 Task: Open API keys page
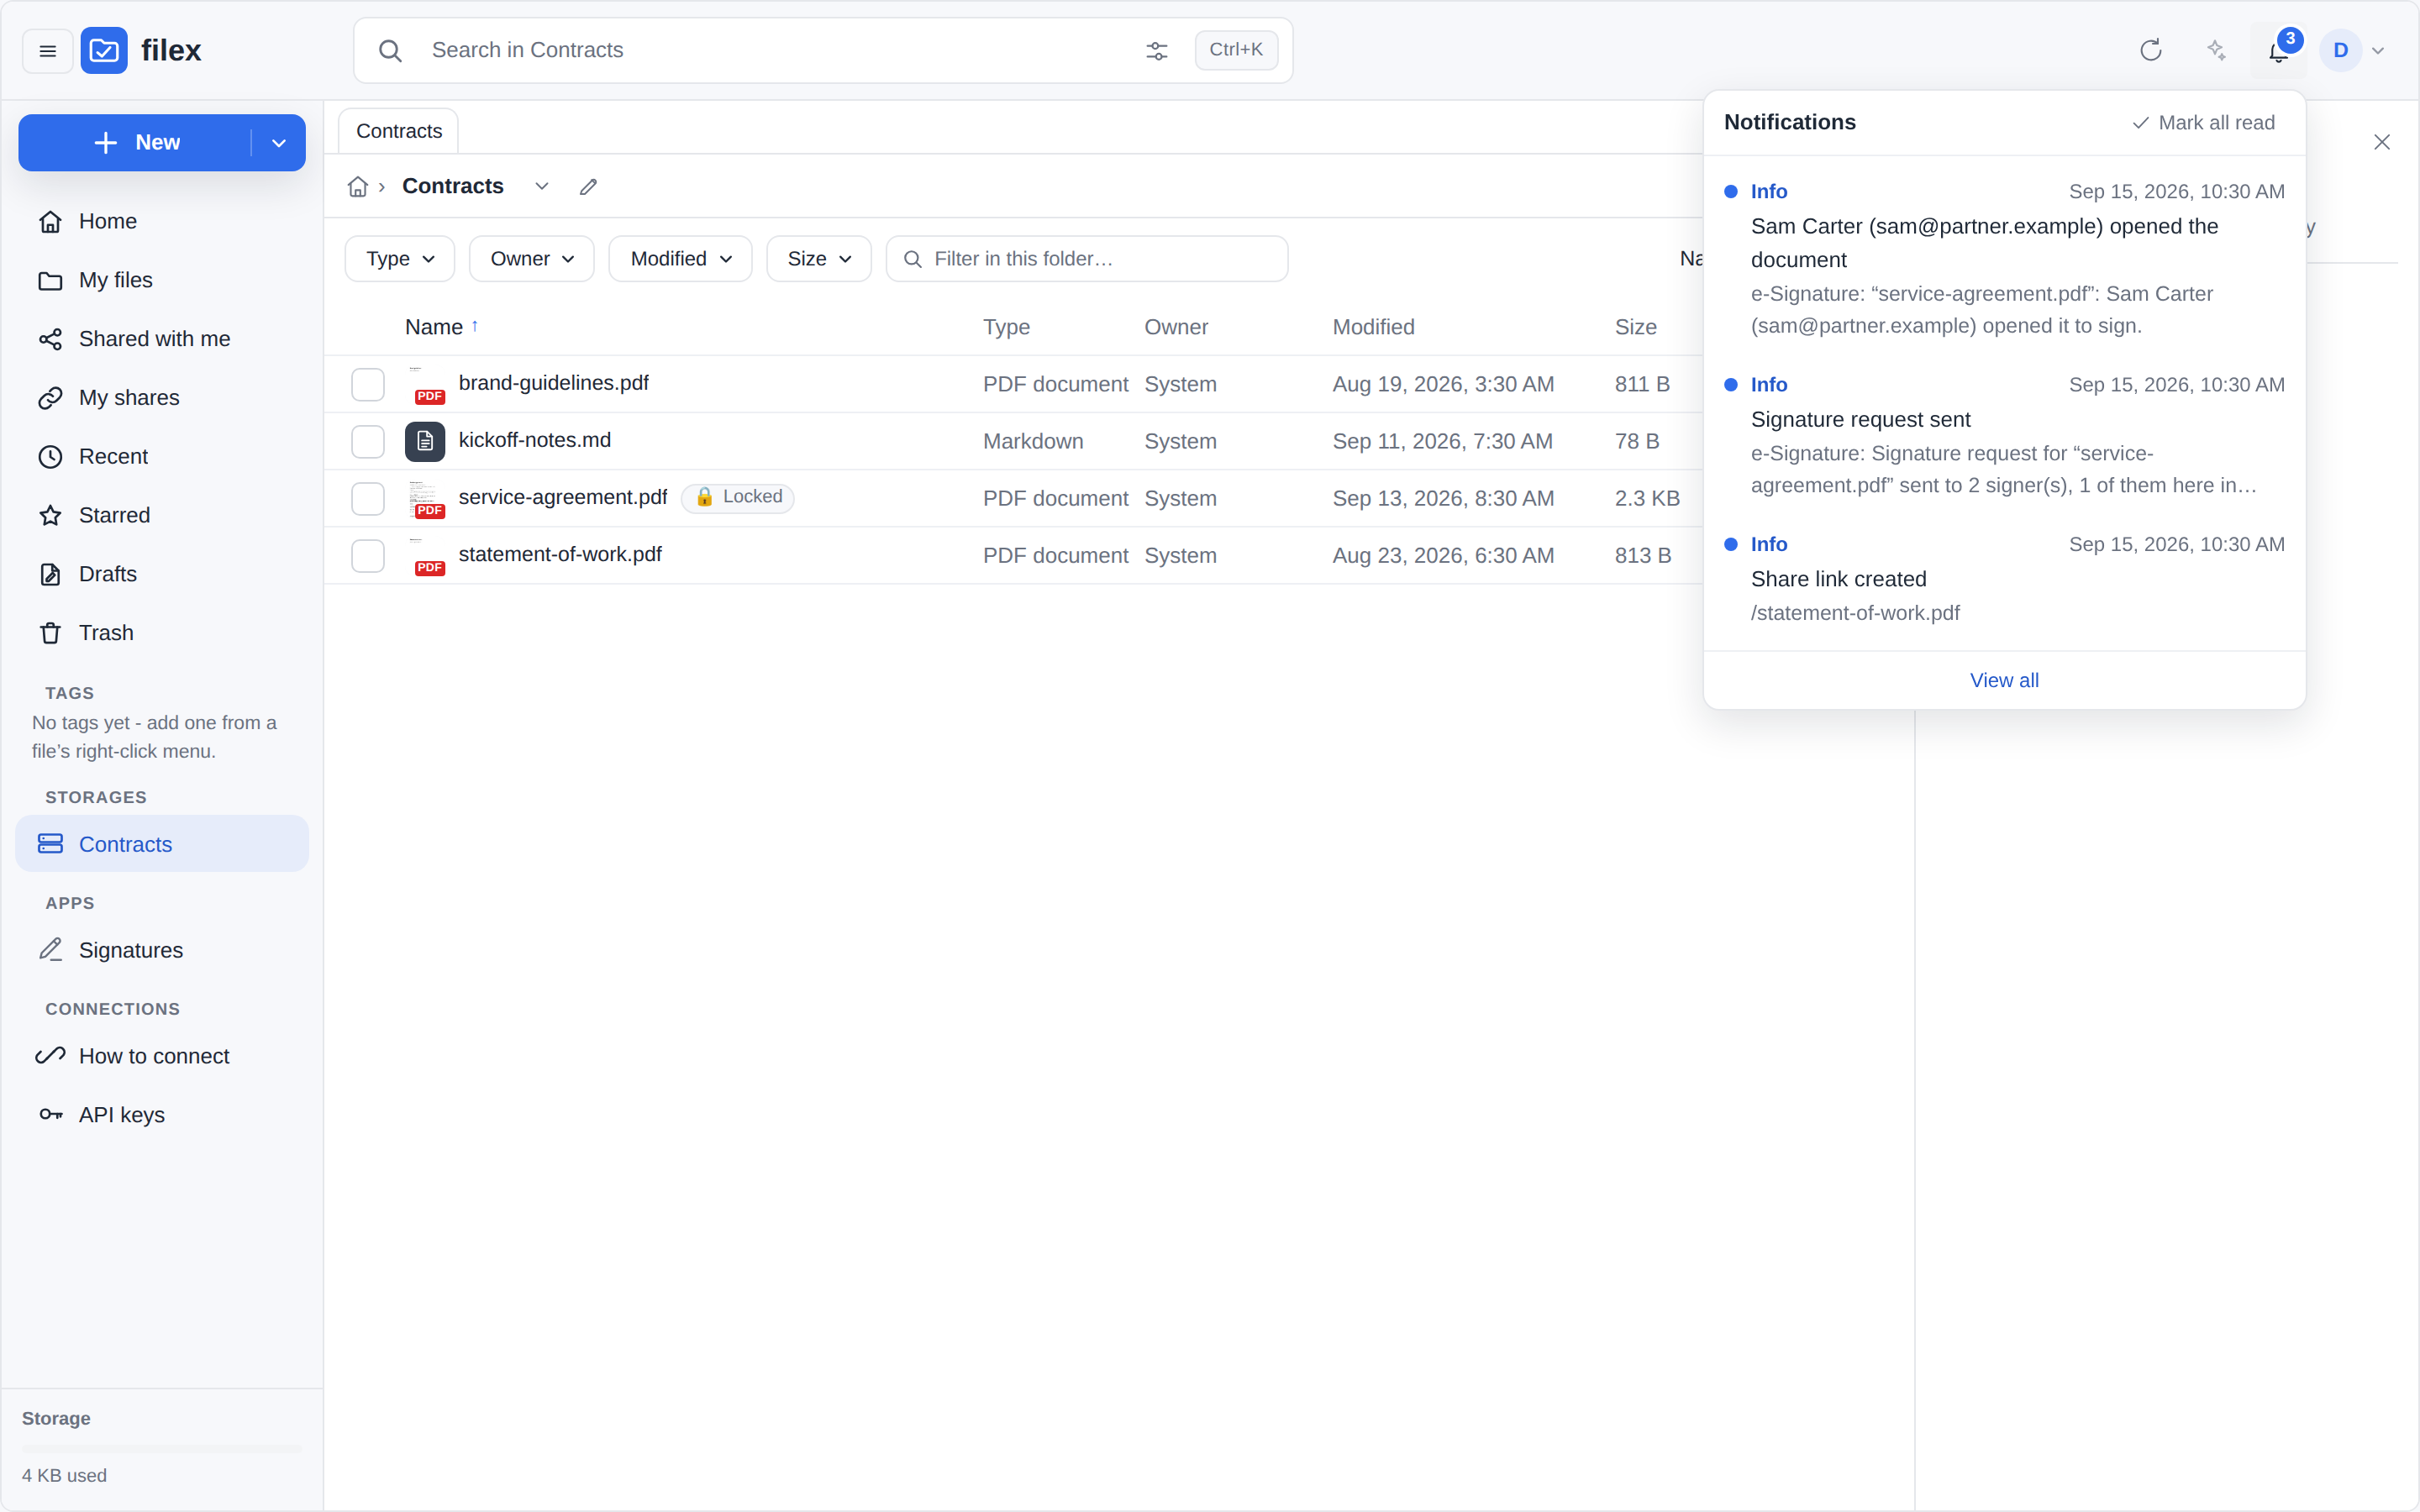pyautogui.click(x=162, y=1115)
